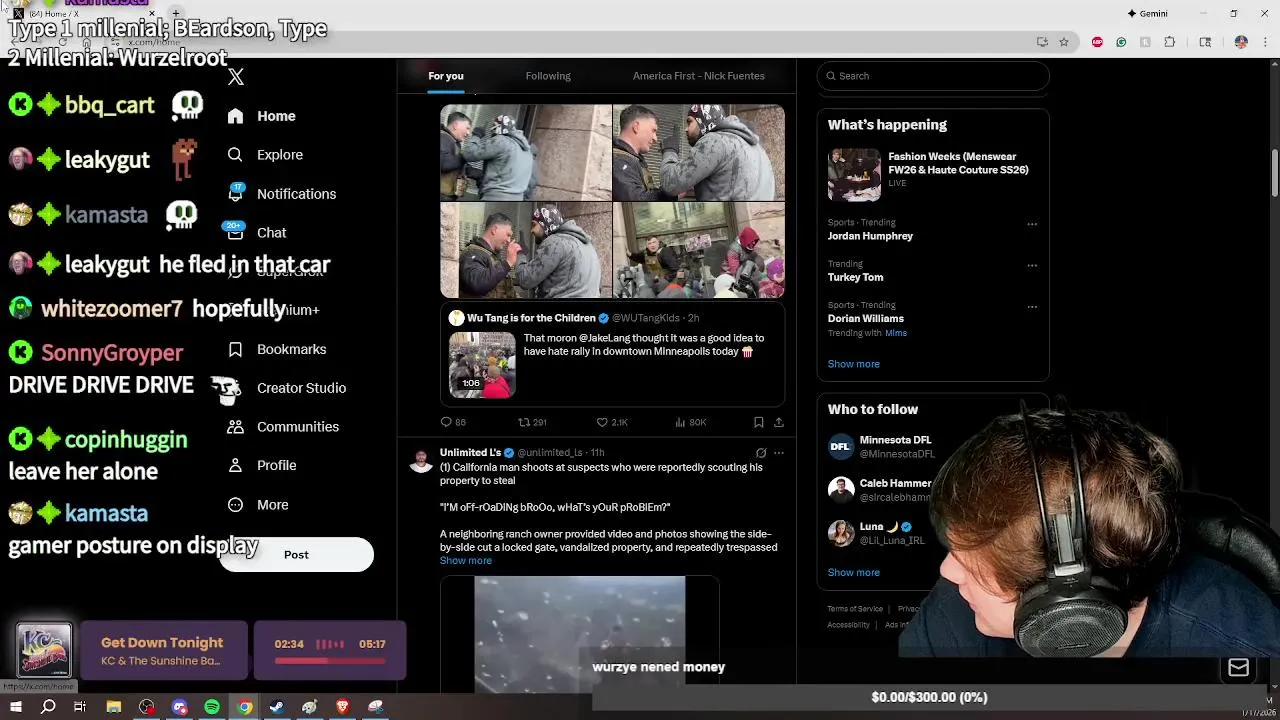This screenshot has height=720, width=1280.
Task: Open Steam from the taskbar
Action: tap(277, 707)
